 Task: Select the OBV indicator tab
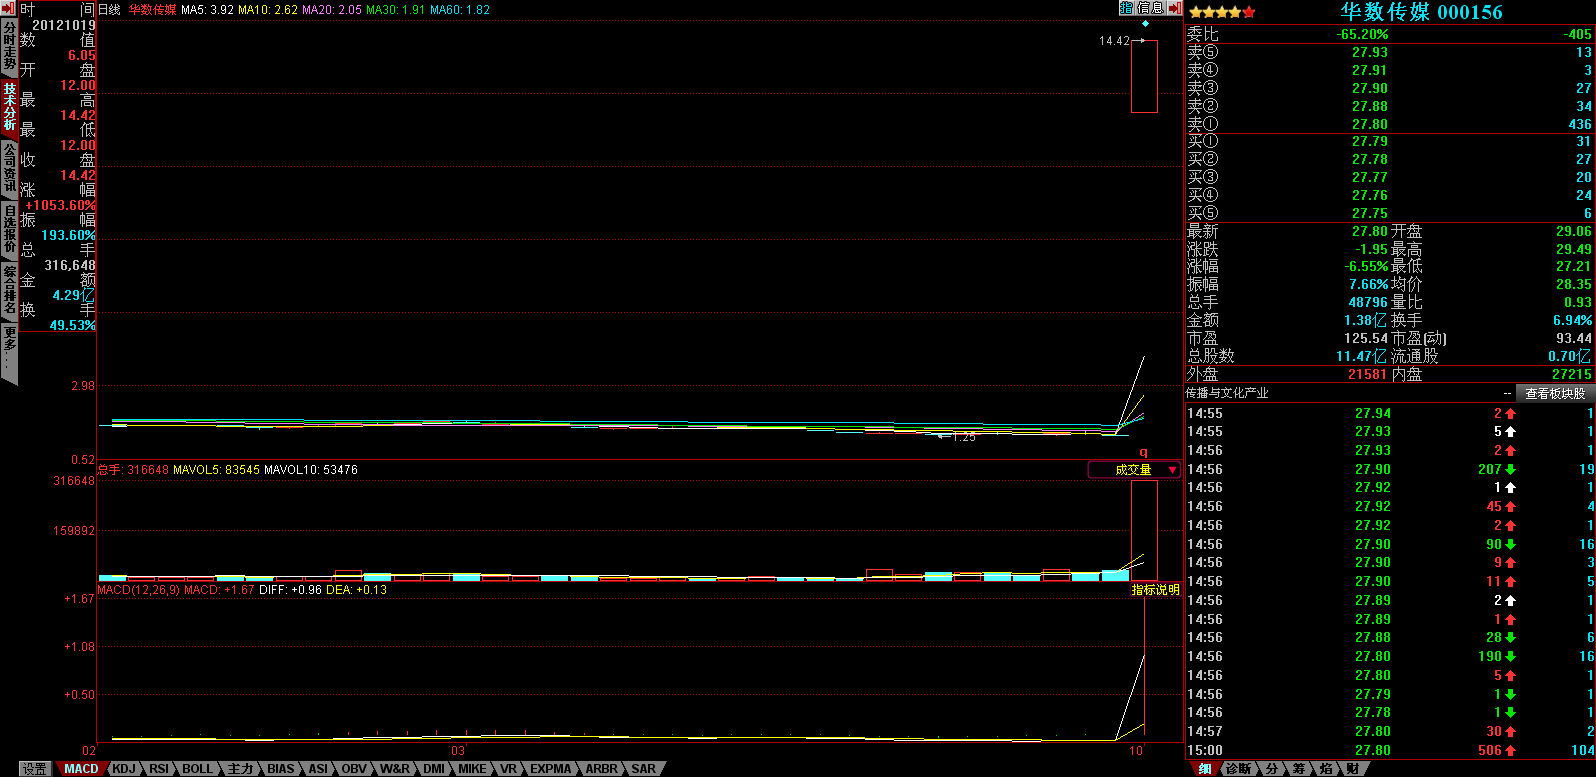tap(354, 769)
